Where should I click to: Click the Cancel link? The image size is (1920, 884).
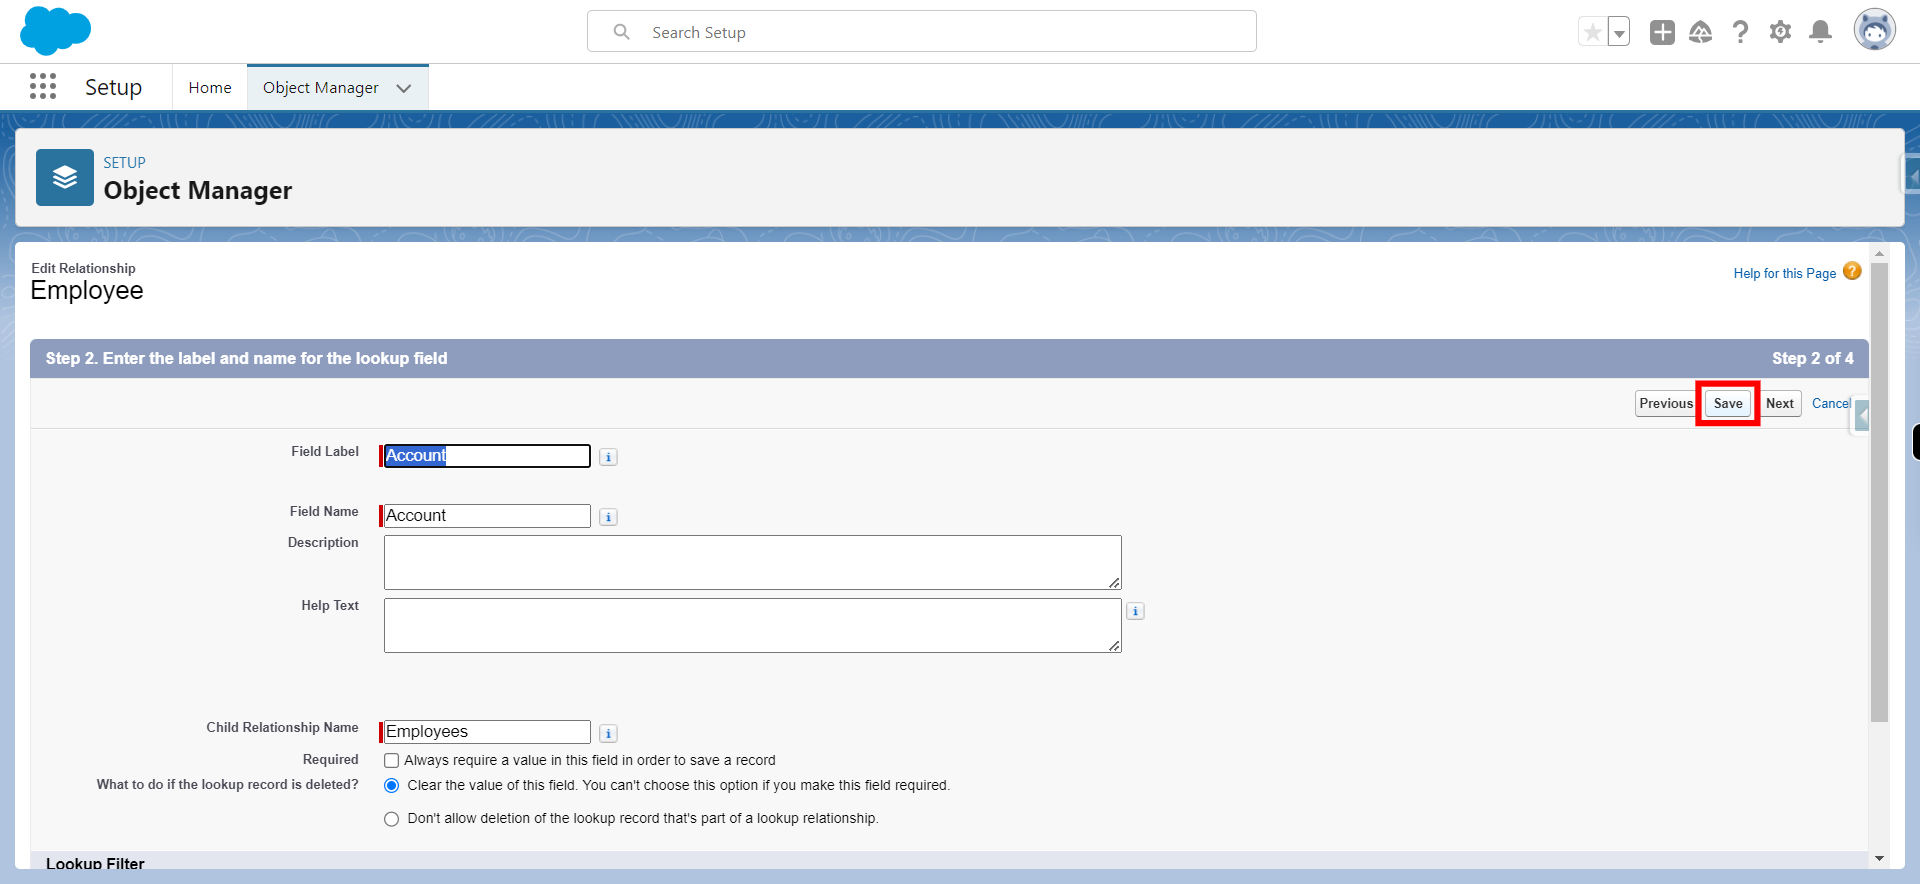(1831, 404)
